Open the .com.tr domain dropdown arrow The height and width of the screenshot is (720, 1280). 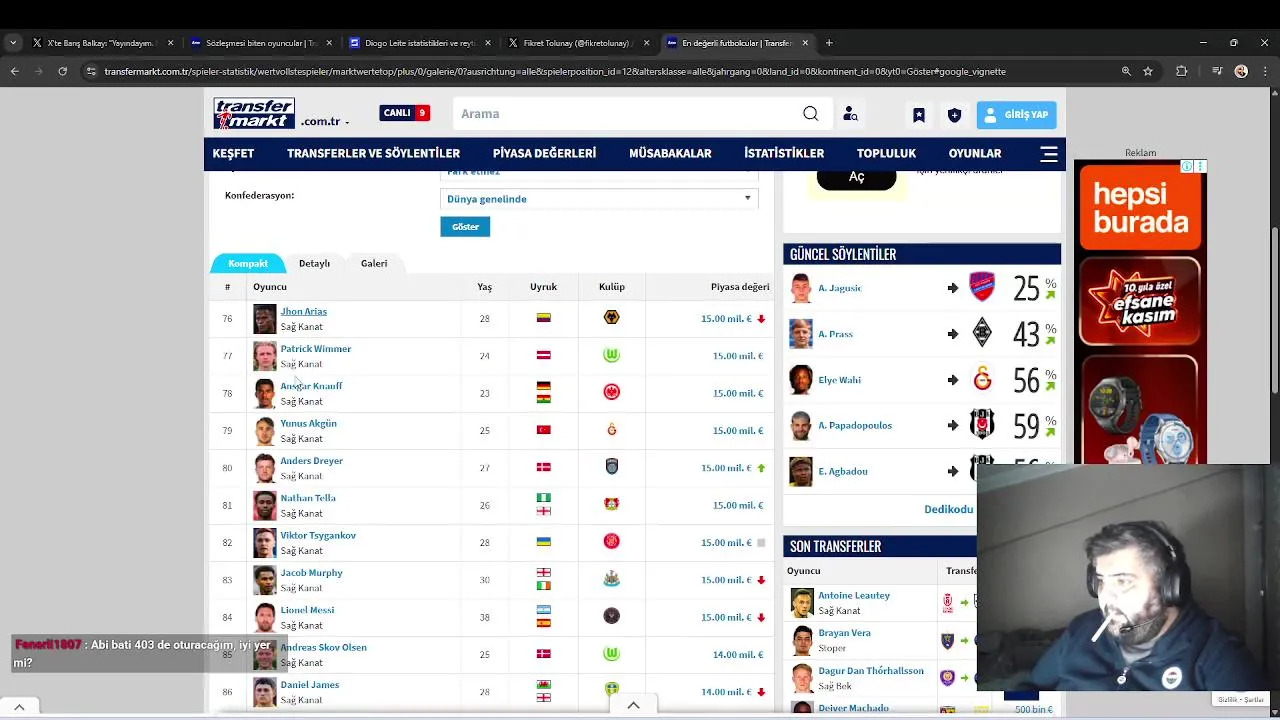347,122
